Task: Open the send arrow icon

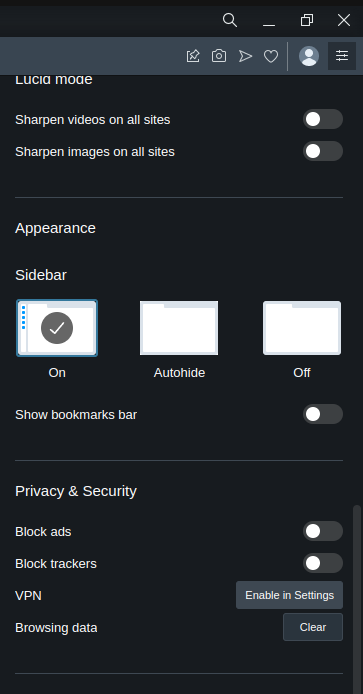Action: tap(245, 56)
